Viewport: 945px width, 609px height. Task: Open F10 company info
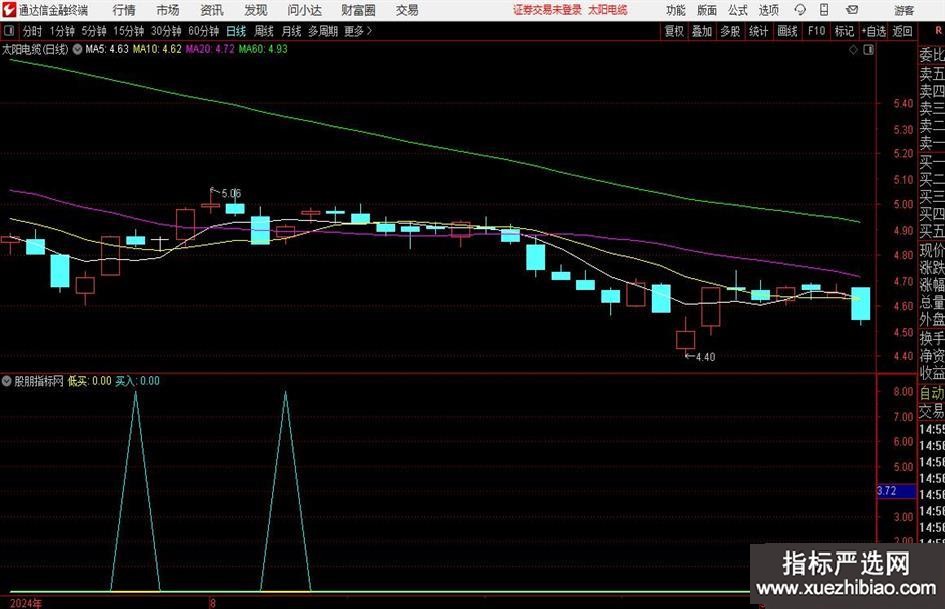(817, 31)
